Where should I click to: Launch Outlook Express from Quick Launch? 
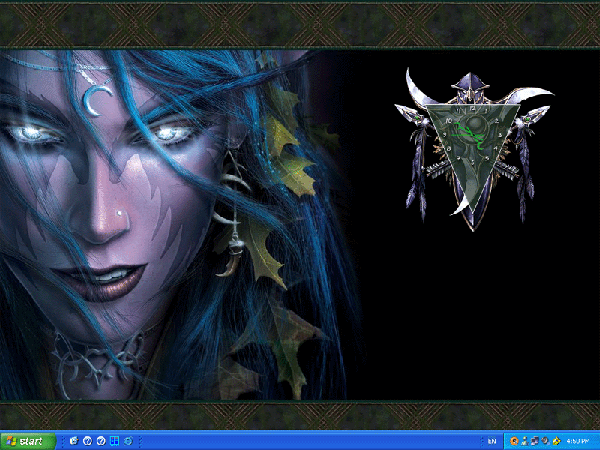[x=74, y=441]
